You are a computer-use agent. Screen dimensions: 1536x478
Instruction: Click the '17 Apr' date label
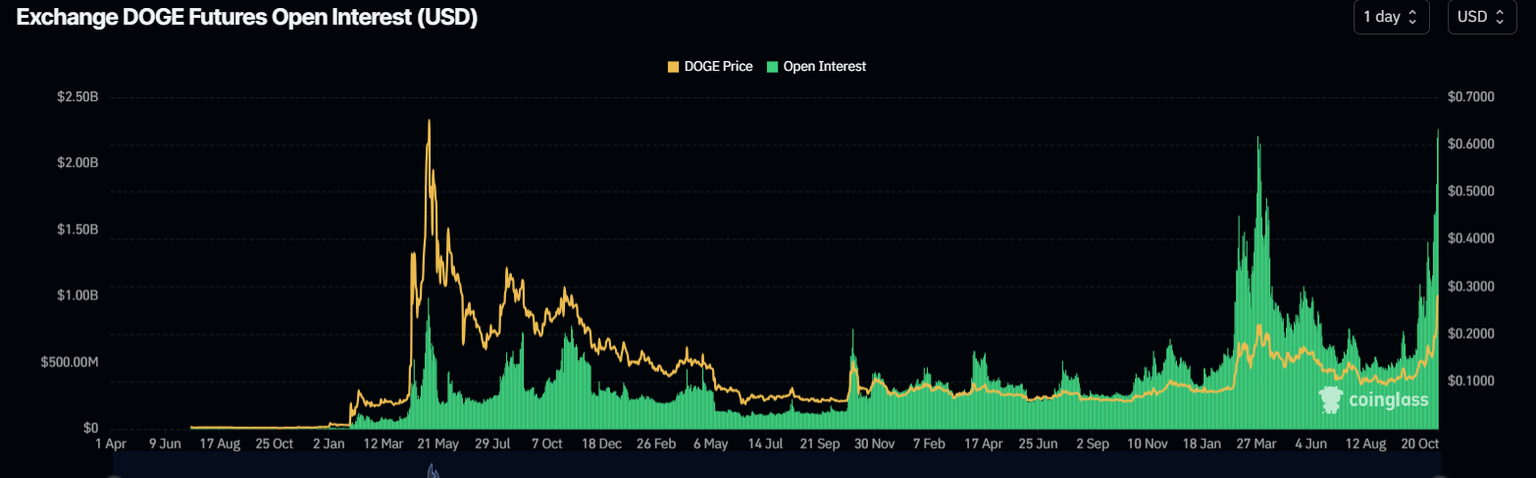coord(983,443)
